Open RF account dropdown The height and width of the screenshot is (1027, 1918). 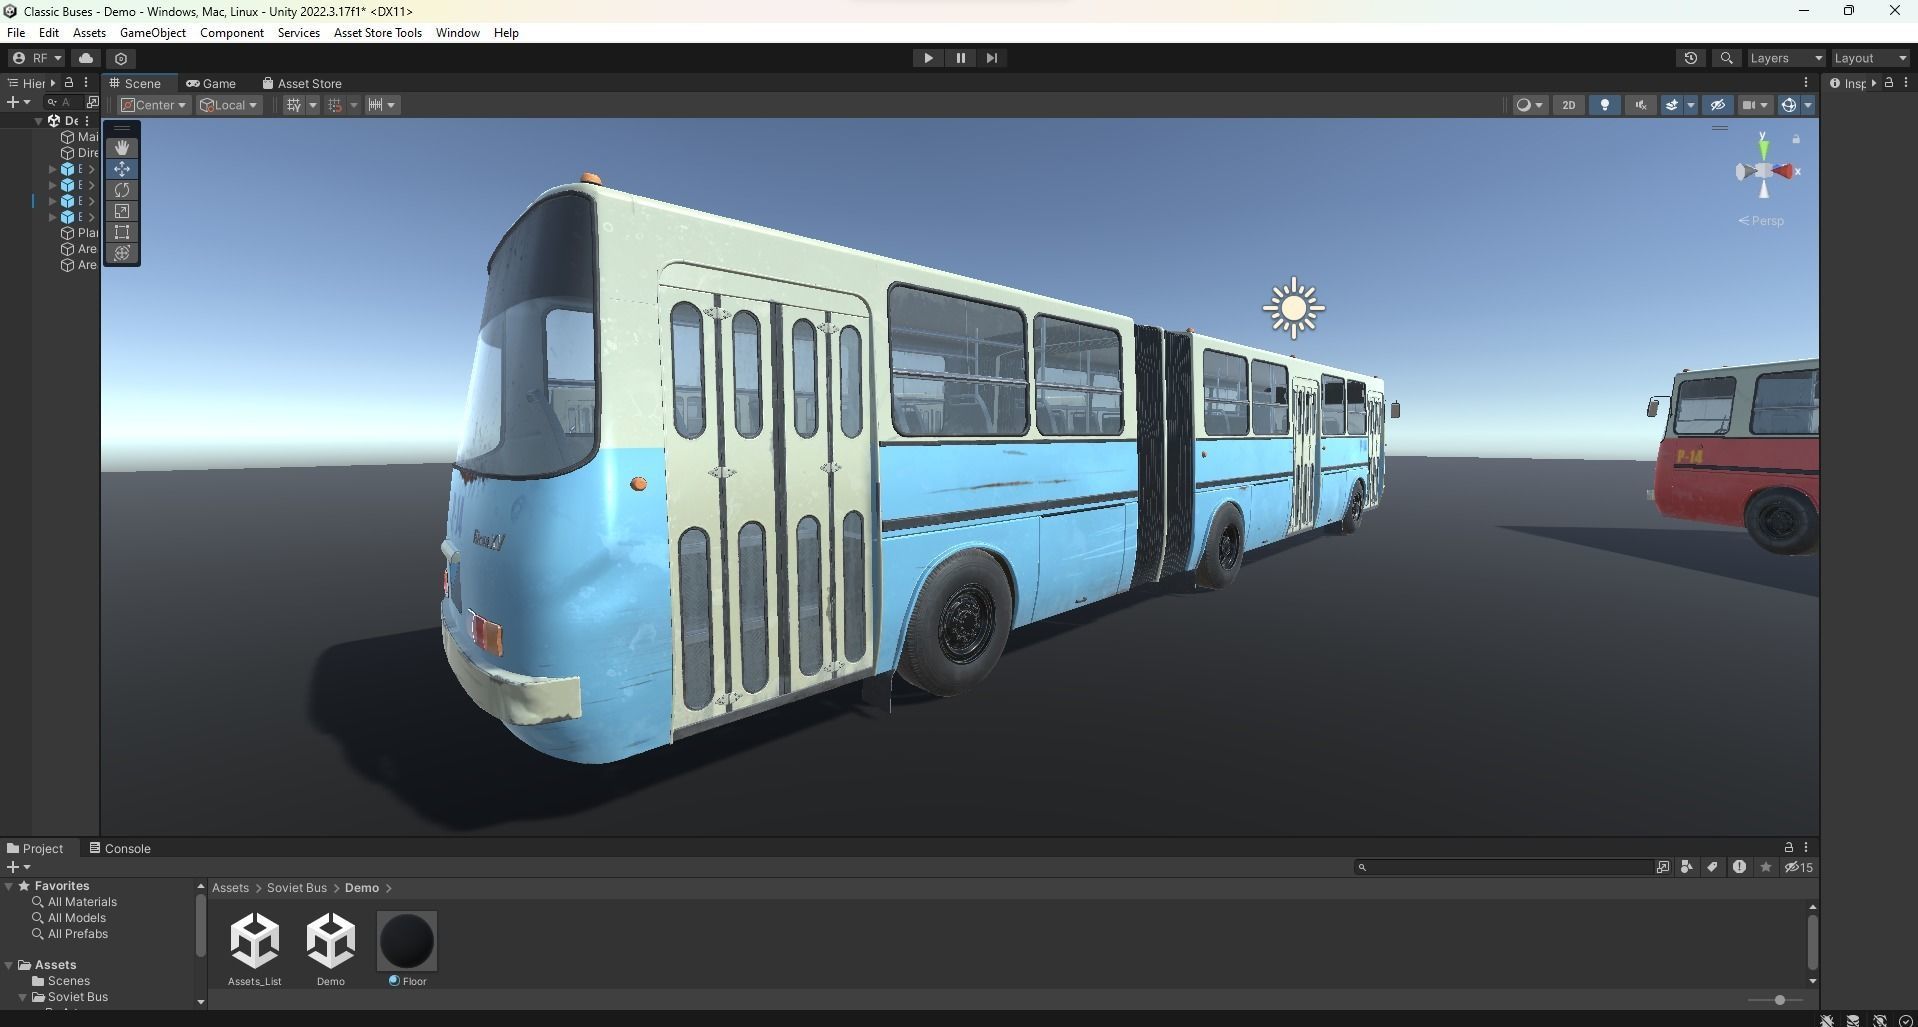pos(36,58)
